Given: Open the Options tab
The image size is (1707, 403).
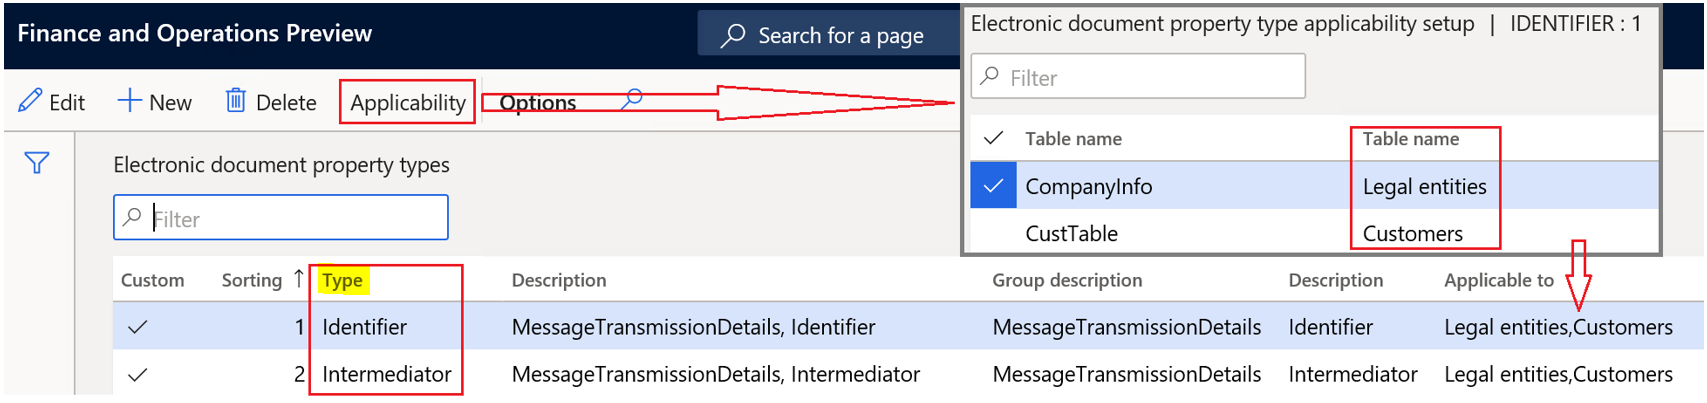Looking at the screenshot, I should click(x=537, y=102).
